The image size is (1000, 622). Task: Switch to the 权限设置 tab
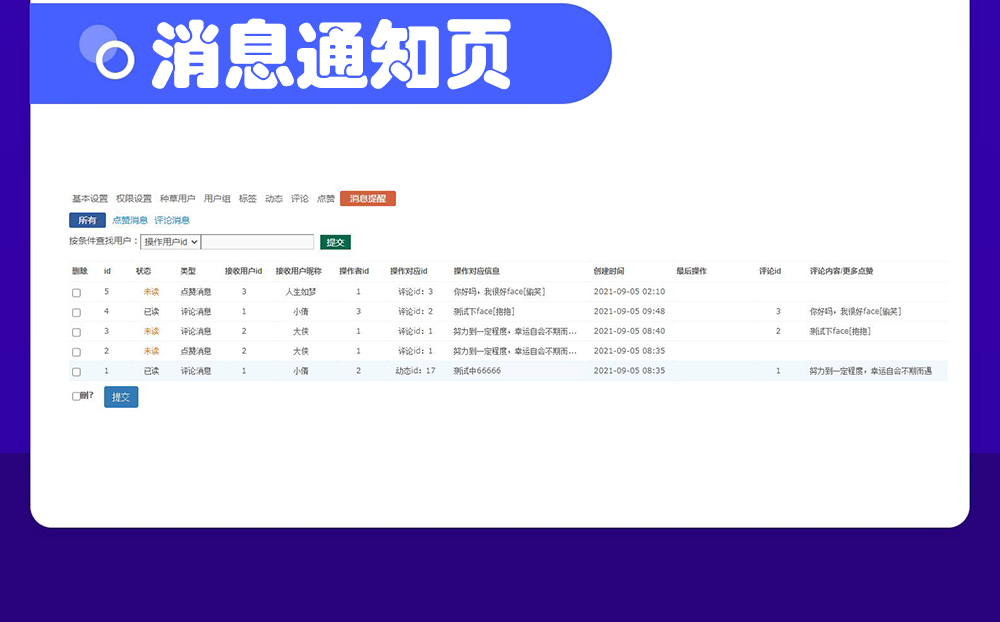tap(133, 199)
